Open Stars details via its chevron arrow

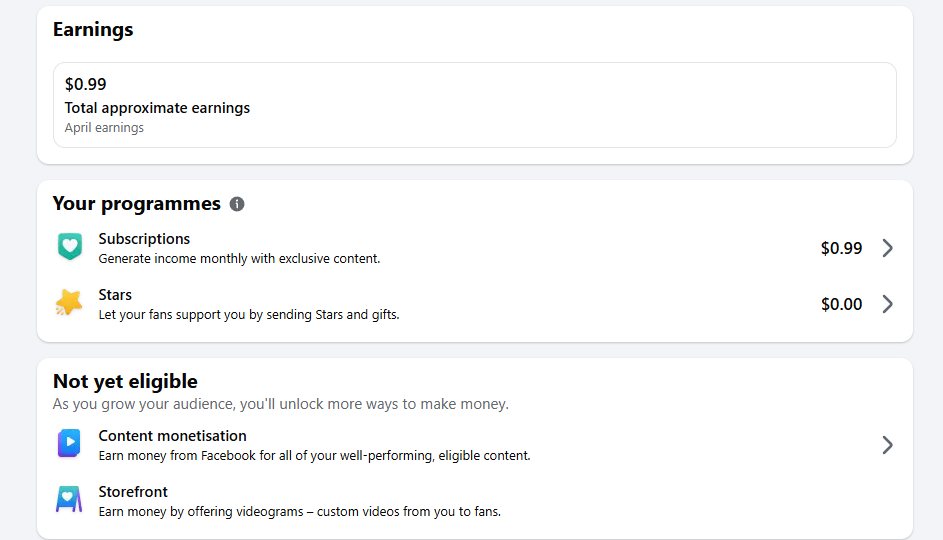[887, 304]
